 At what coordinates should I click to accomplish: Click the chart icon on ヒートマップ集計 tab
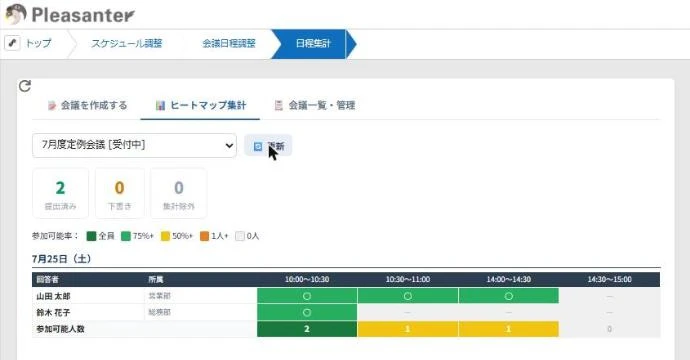(160, 106)
